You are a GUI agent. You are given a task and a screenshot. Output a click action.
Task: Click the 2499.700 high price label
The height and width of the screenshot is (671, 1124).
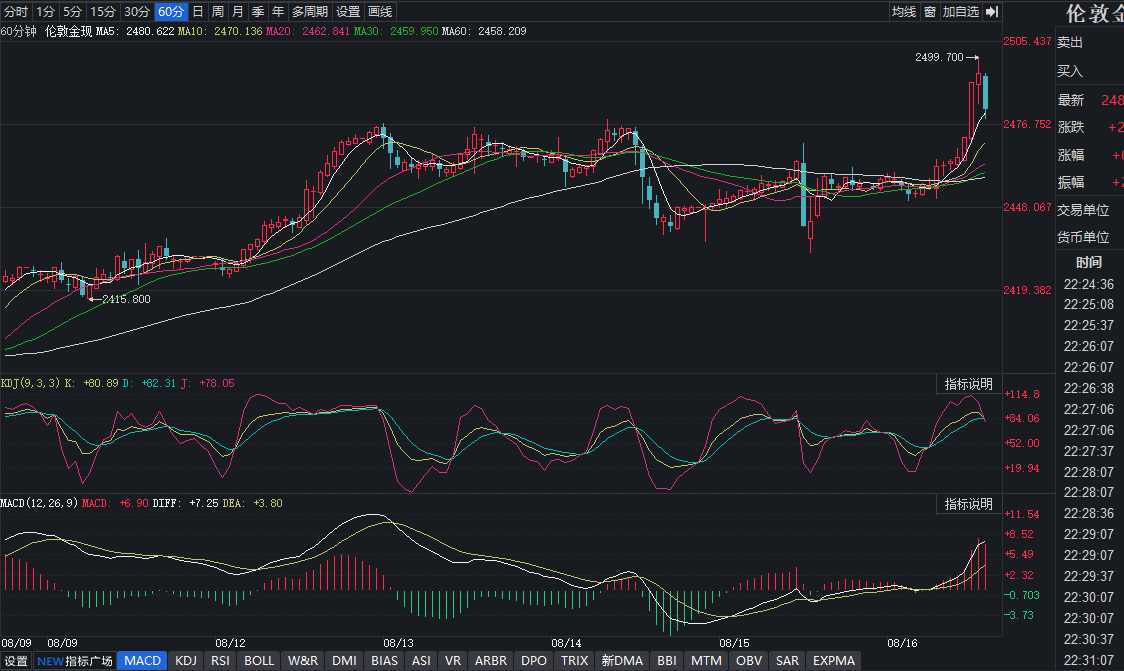(x=939, y=57)
